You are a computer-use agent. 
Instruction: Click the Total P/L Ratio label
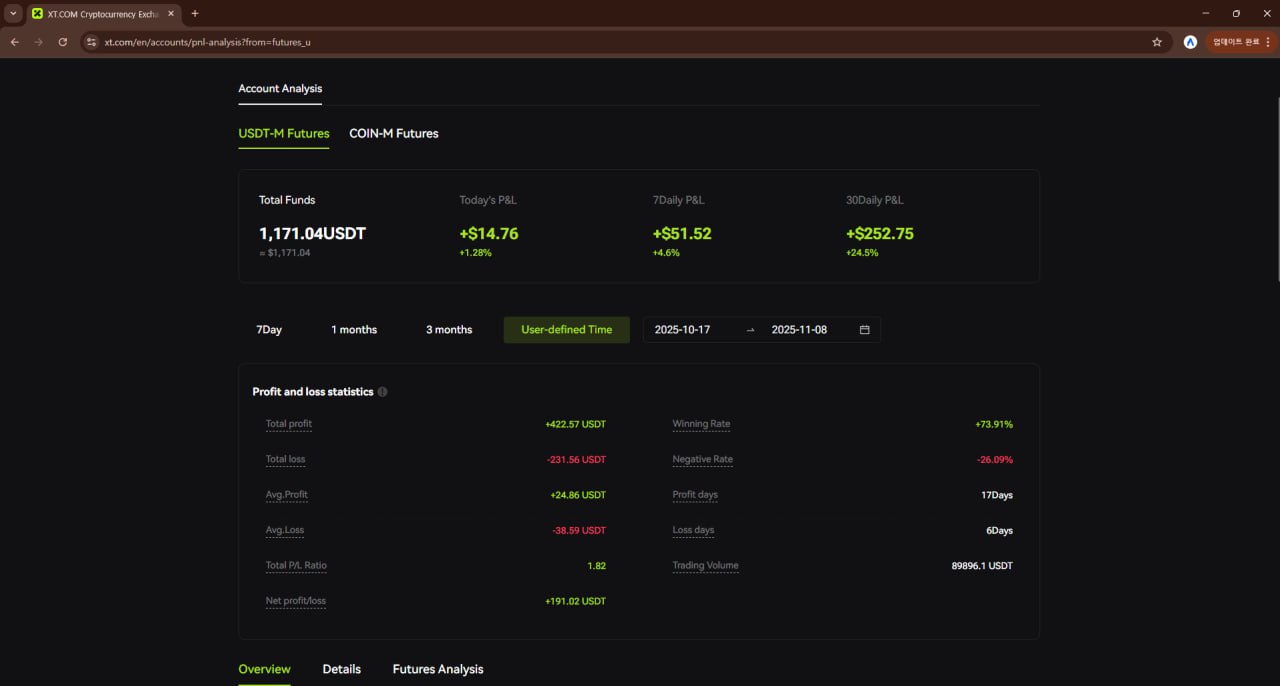tap(296, 566)
